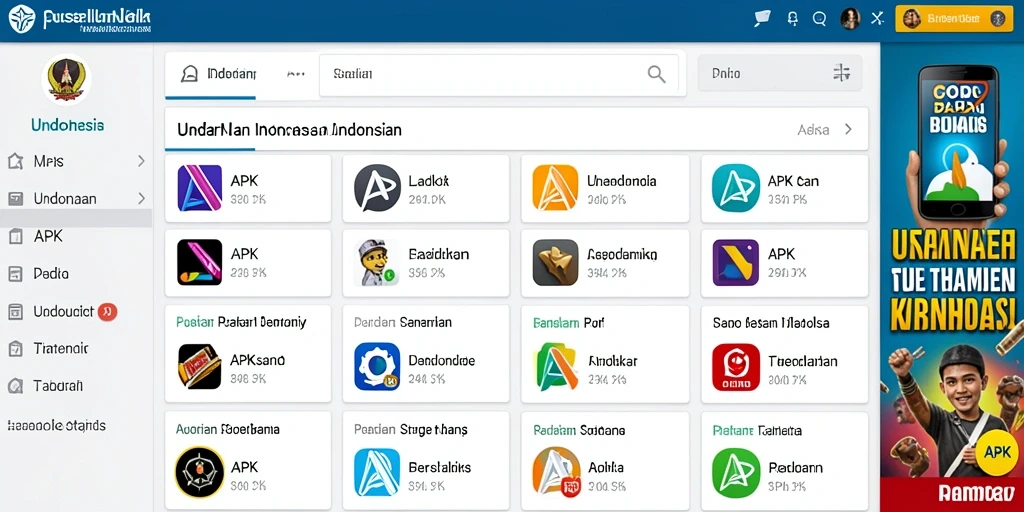
Task: Open the Basidkan character app icon
Action: (377, 263)
